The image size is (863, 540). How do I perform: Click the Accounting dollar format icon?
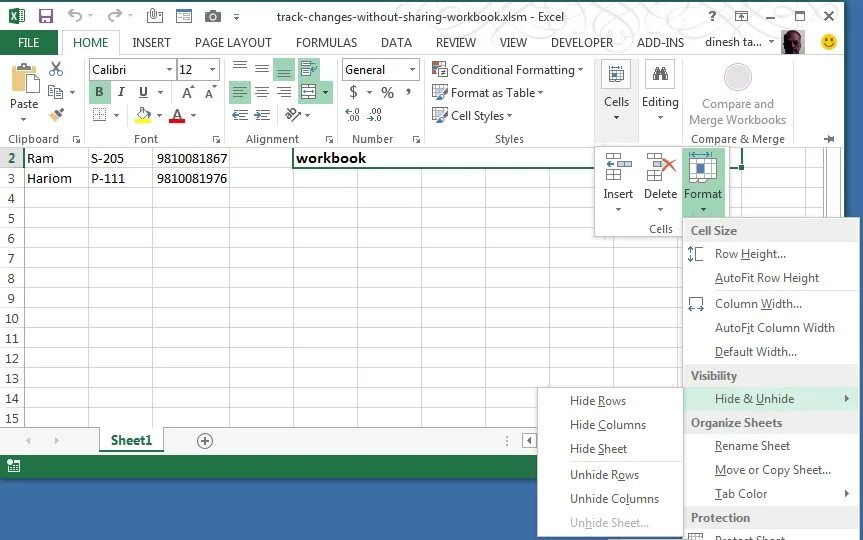353,92
